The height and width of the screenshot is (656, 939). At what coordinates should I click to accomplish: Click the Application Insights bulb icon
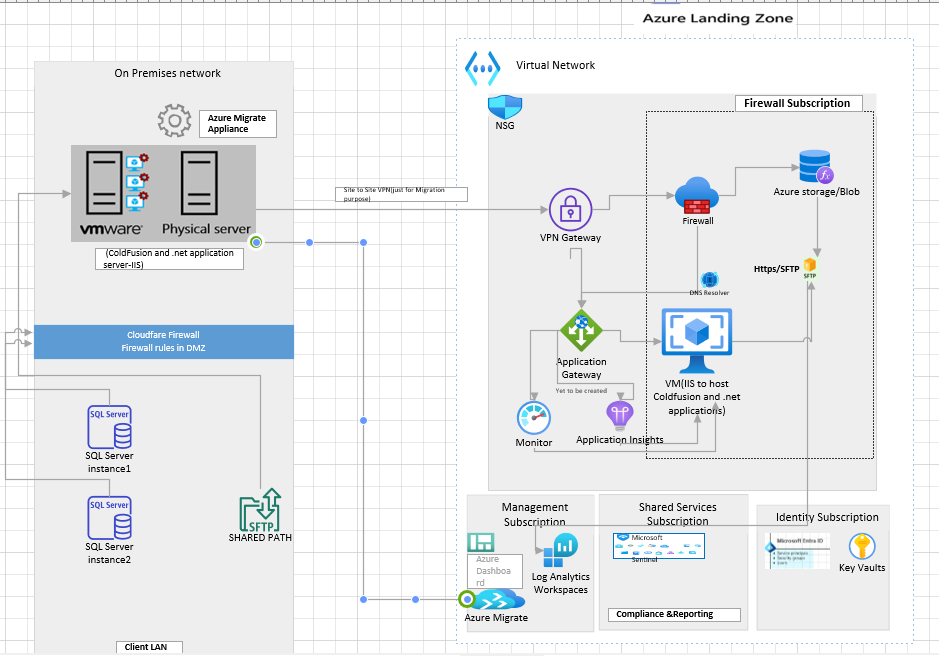(x=618, y=413)
